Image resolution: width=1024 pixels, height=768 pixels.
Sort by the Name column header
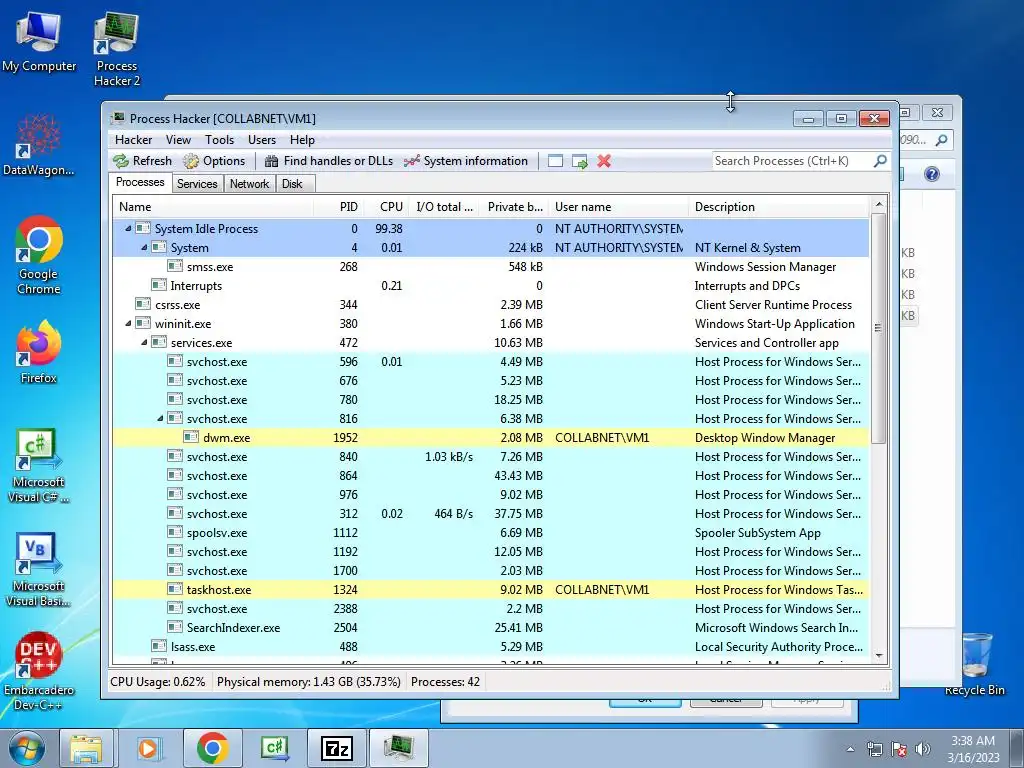(x=213, y=206)
